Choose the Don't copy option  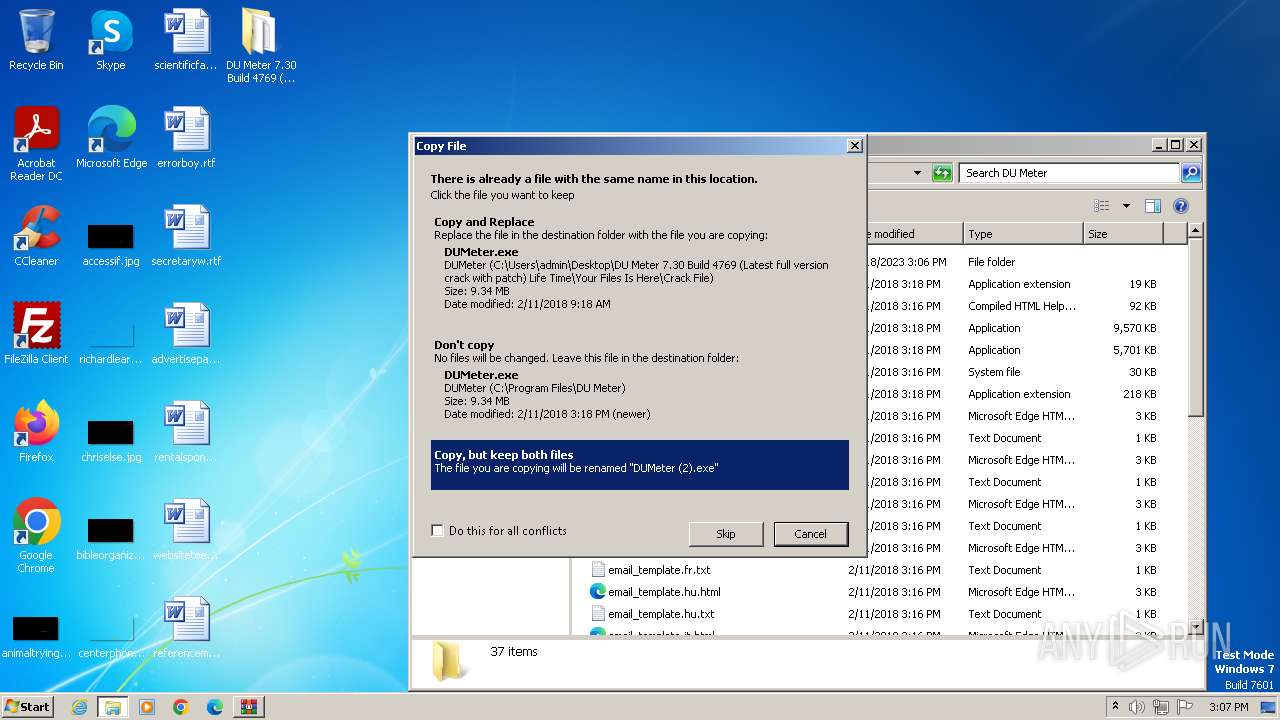(640, 379)
